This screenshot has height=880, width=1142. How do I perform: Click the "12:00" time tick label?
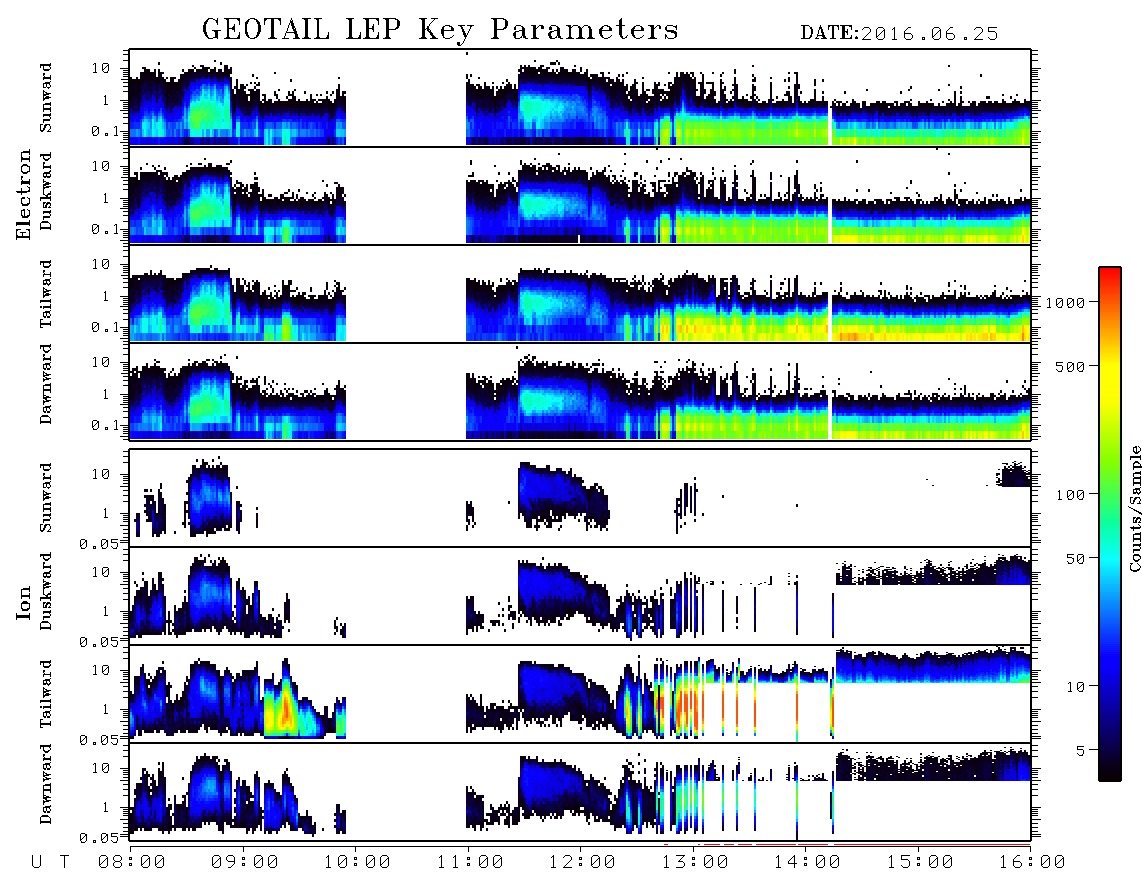coord(582,862)
